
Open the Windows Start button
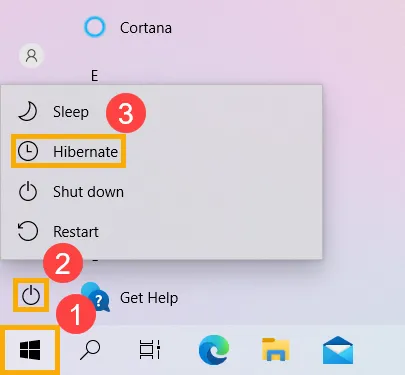[30, 350]
